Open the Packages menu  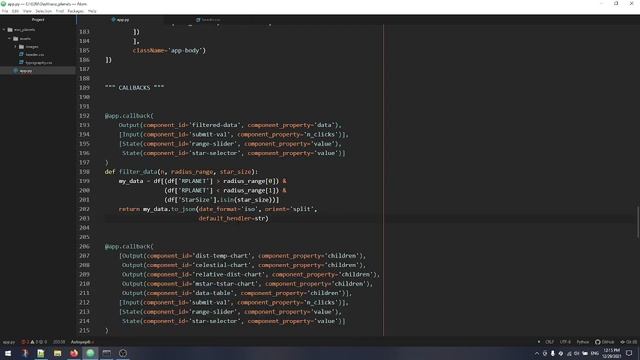pyautogui.click(x=76, y=11)
